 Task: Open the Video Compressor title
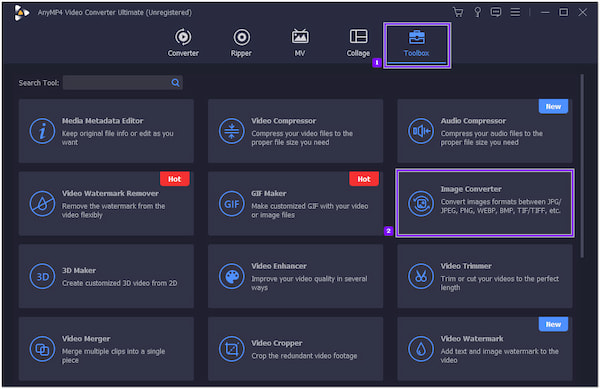pyautogui.click(x=284, y=121)
